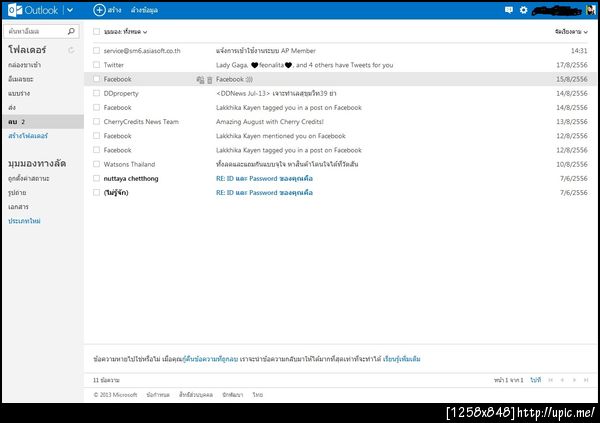
Task: Click the ล้างข้อมูล empty-folder toolbar item
Action: 144,10
